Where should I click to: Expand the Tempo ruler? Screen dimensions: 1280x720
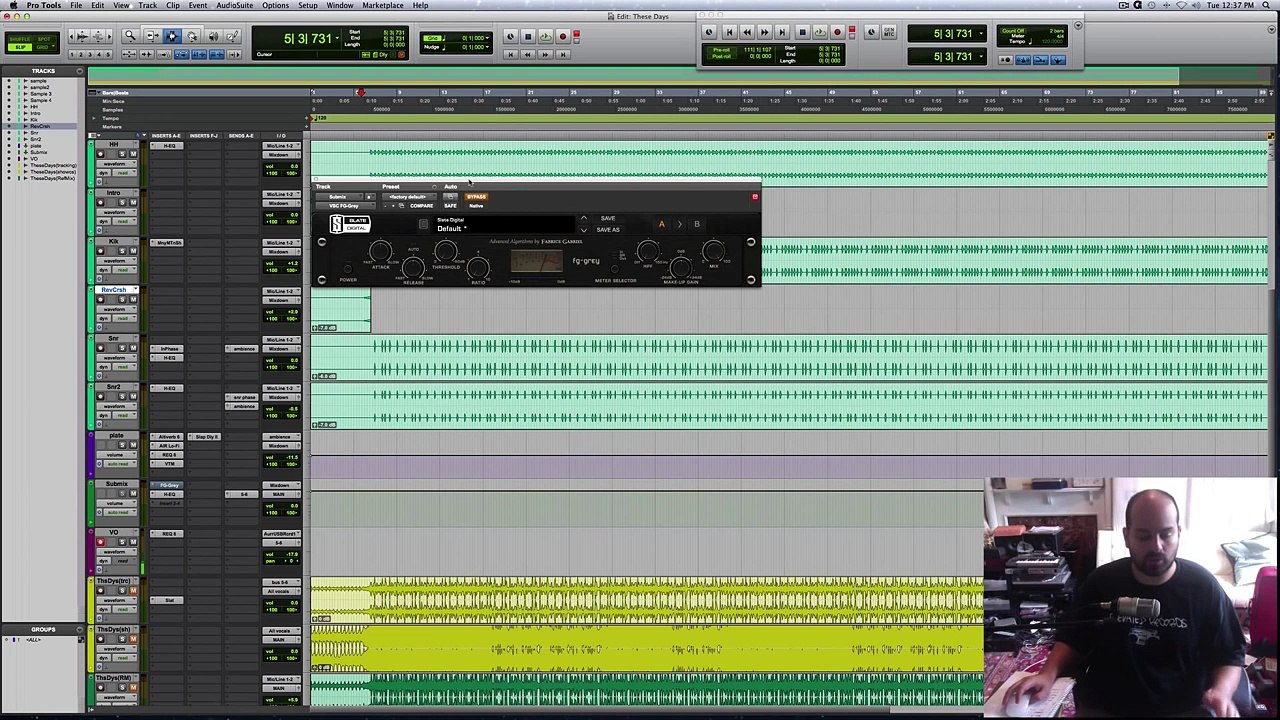[x=94, y=118]
